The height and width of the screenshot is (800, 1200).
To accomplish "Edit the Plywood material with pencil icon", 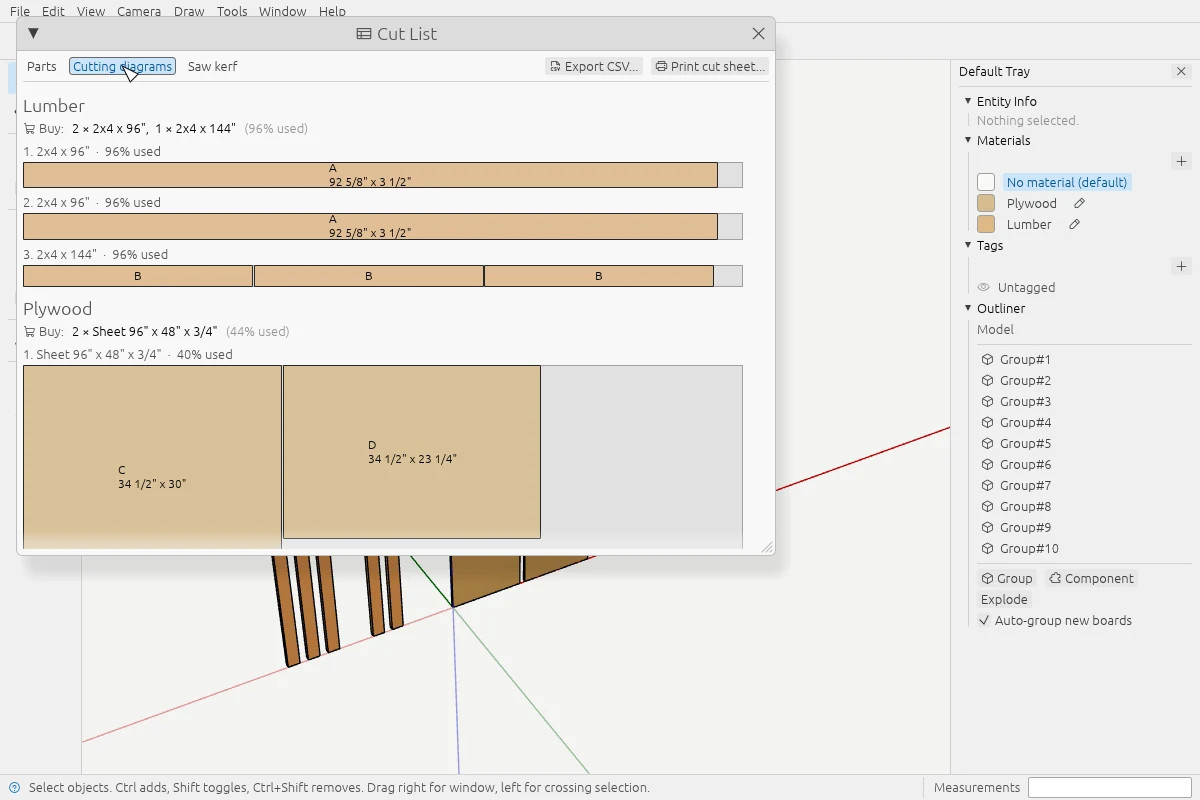I will [x=1079, y=204].
